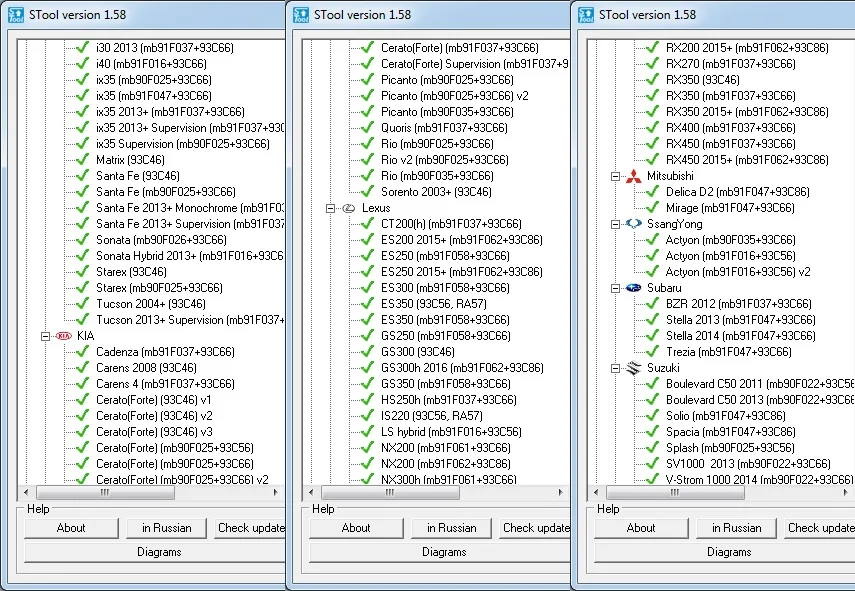Select Tucson 2004+ (93C46) entry

pyautogui.click(x=151, y=304)
